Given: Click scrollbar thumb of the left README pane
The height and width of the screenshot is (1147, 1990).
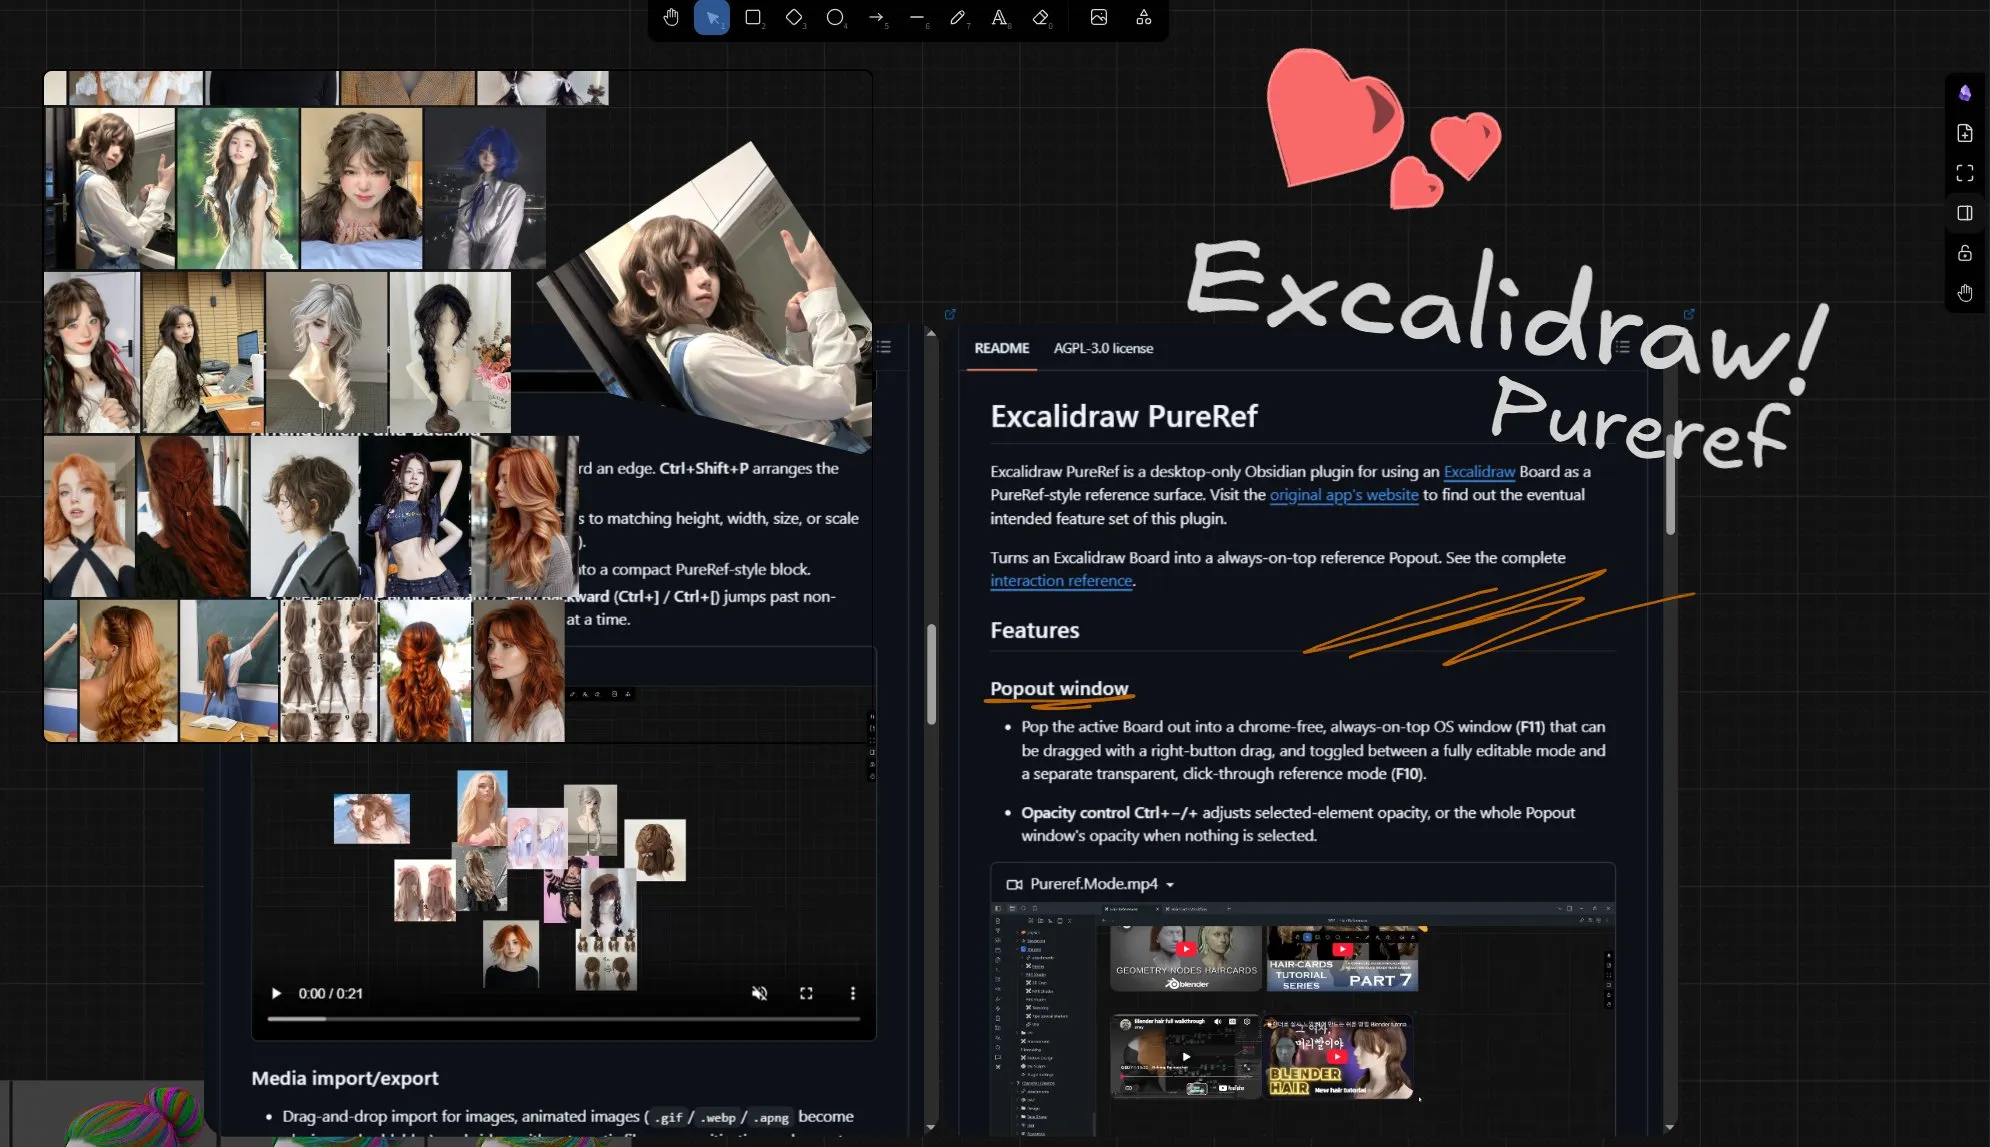Looking at the screenshot, I should [x=931, y=673].
